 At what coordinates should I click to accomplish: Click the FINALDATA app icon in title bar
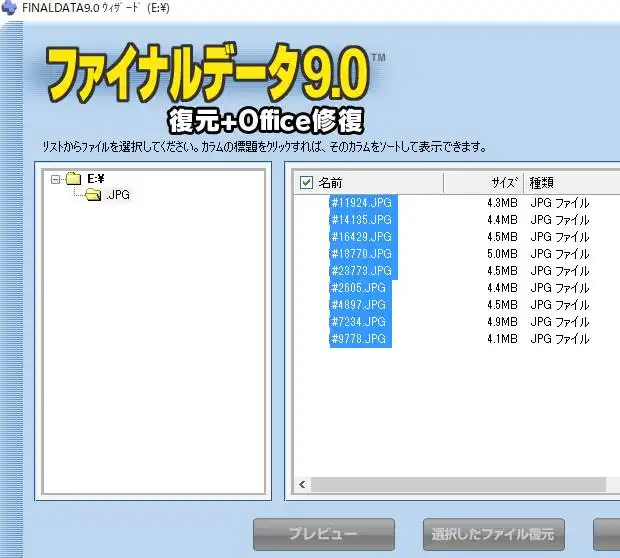click(9, 7)
